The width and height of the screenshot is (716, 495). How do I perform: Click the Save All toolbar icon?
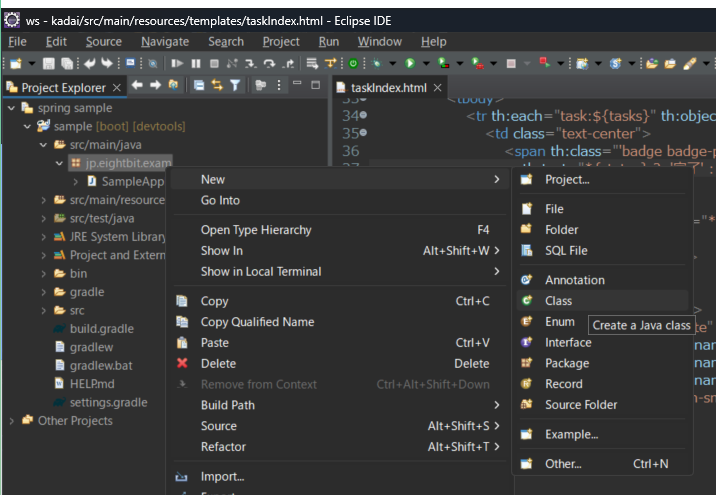(67, 63)
